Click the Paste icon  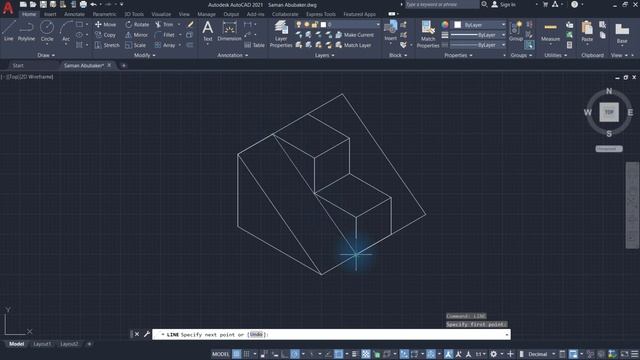click(587, 31)
